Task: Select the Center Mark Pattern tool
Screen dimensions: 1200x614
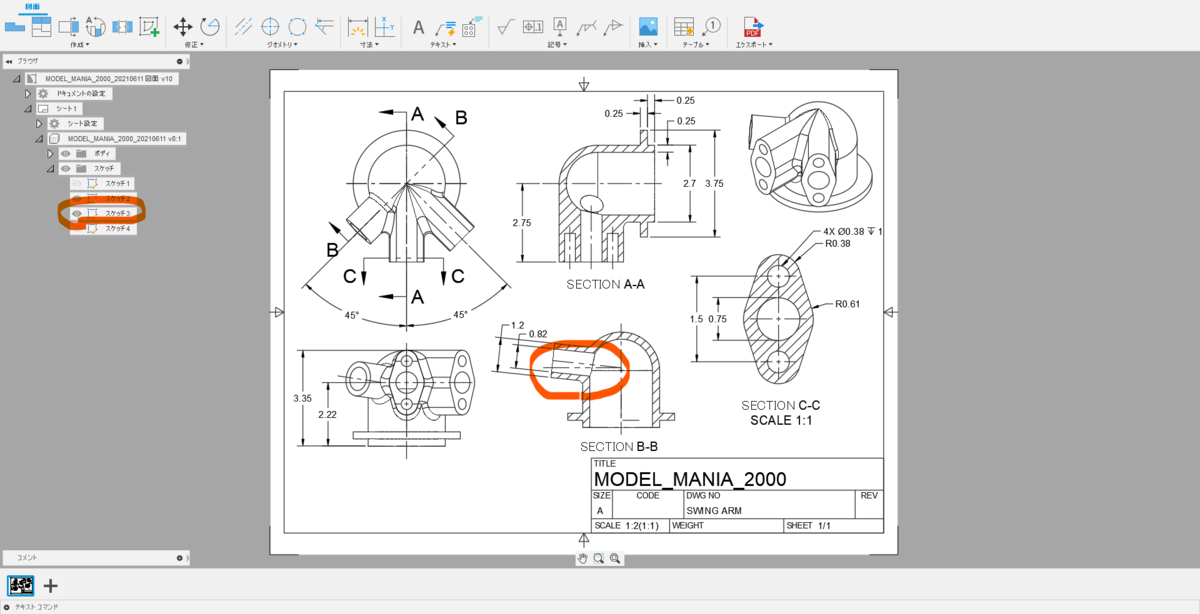Action: pos(298,26)
